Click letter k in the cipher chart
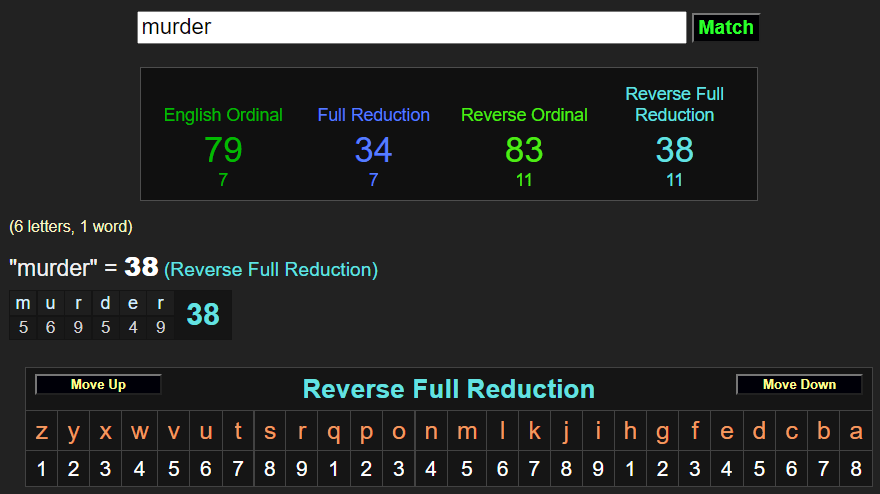 535,432
